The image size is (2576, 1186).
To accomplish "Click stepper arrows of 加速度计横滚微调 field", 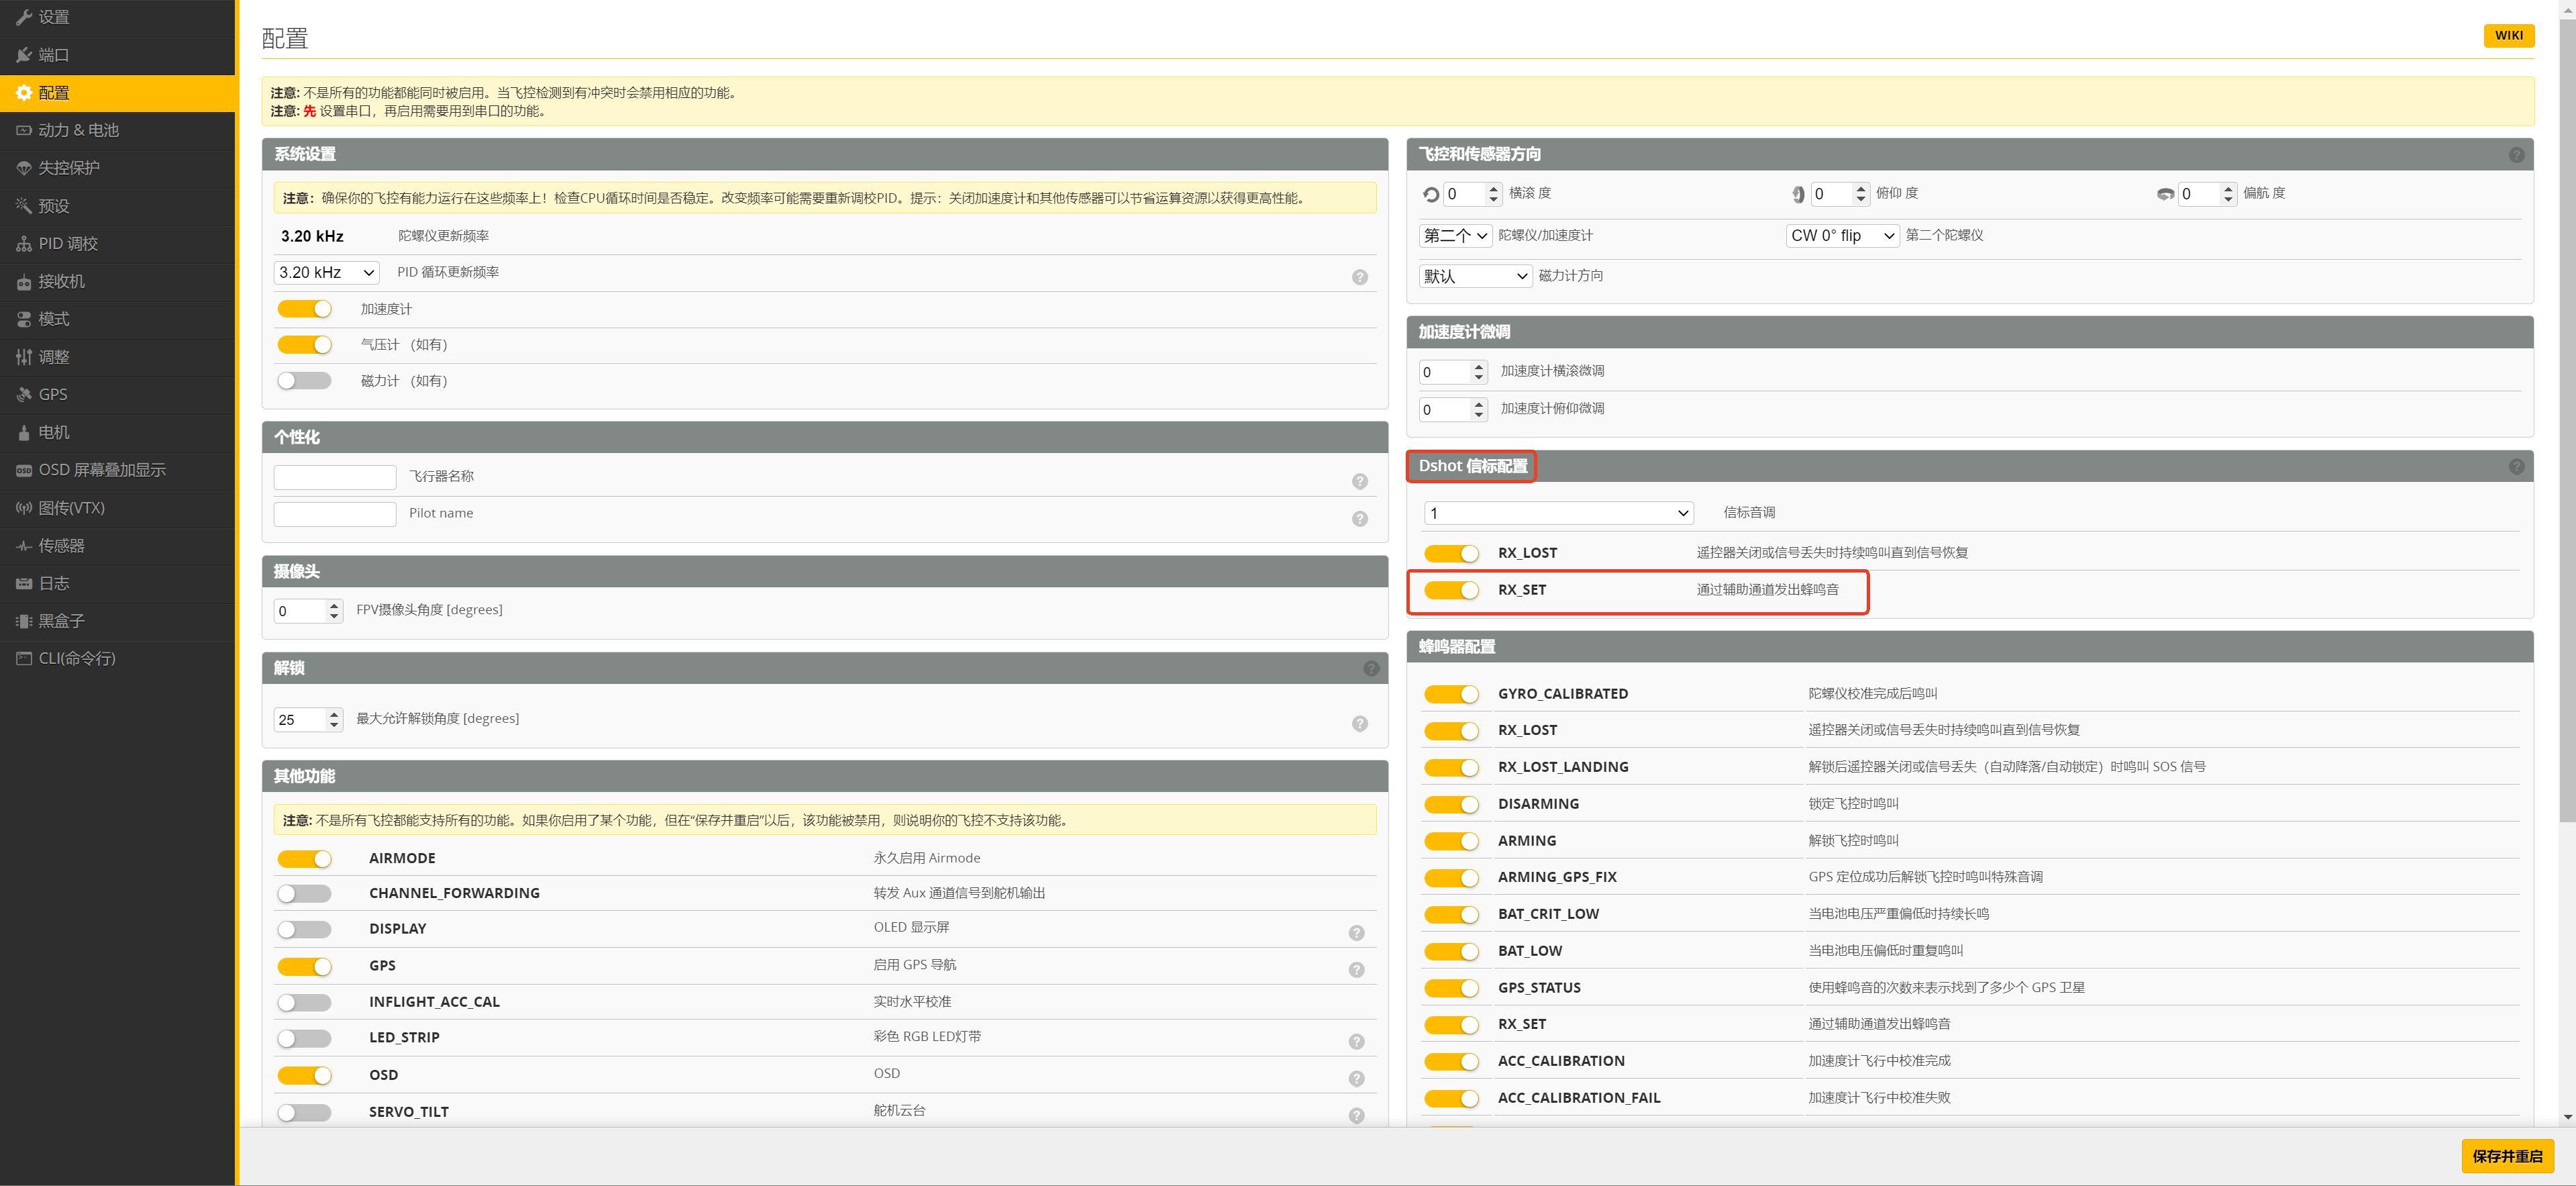I will pos(1478,373).
